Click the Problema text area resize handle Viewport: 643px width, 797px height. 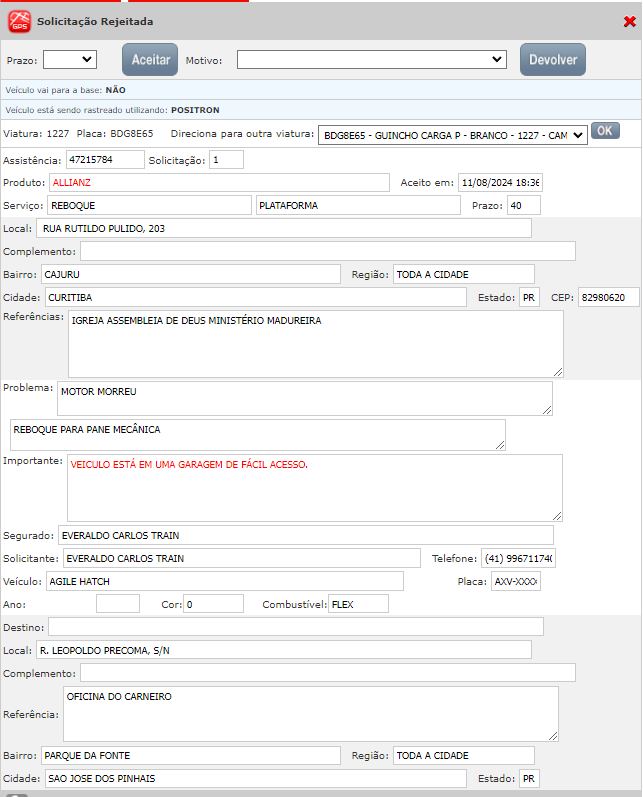tap(547, 410)
